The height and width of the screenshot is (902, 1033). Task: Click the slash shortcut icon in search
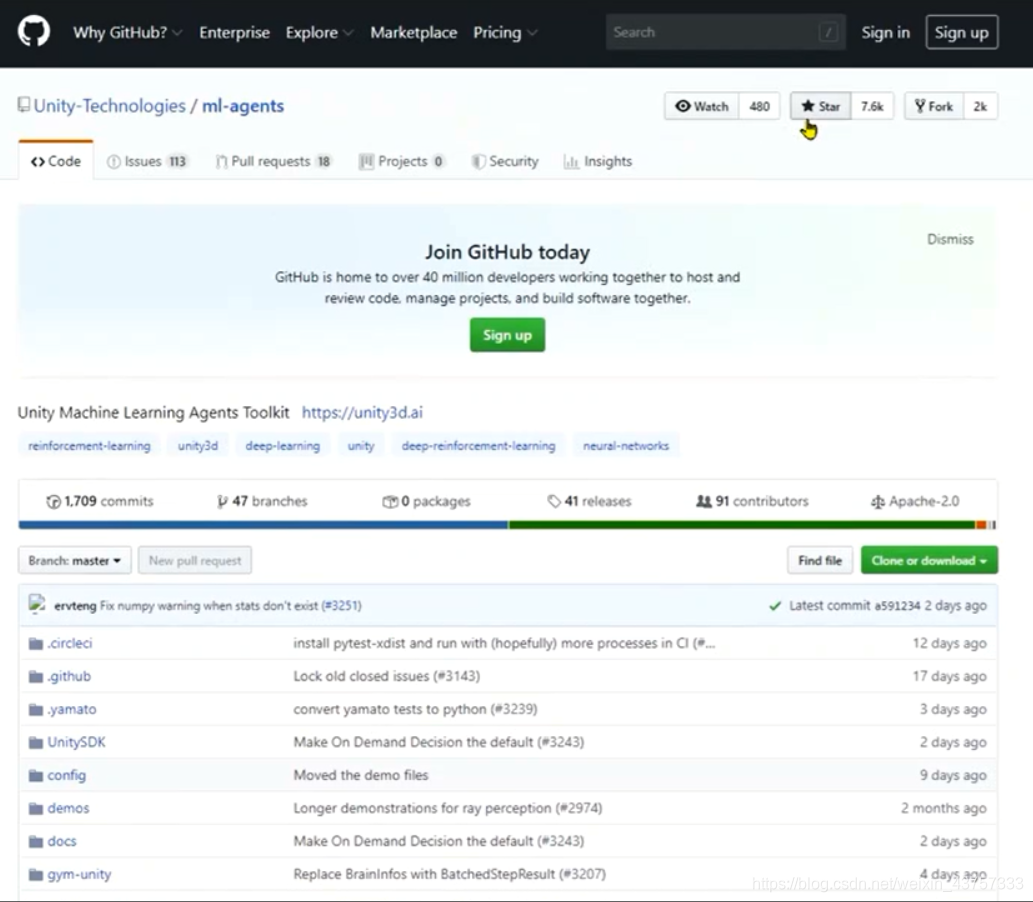pos(828,32)
